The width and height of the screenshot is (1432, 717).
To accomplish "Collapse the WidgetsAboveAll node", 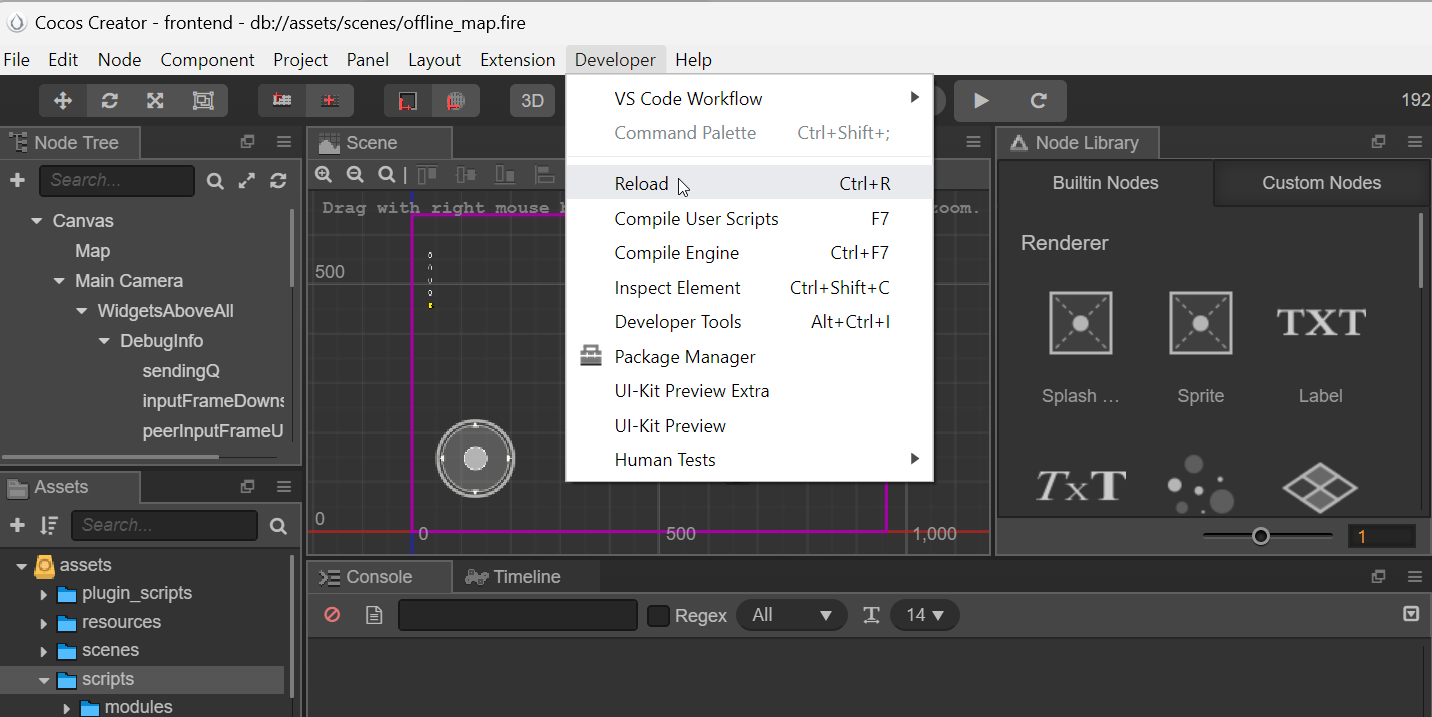I will tap(82, 311).
